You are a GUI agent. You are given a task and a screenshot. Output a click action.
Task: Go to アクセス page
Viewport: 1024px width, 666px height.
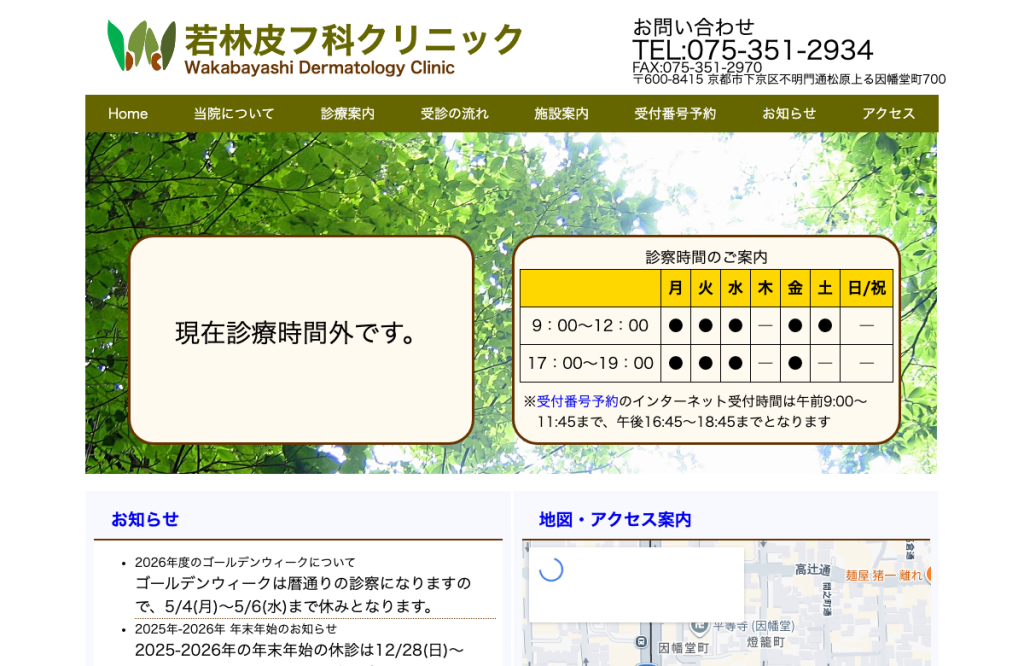coord(888,114)
